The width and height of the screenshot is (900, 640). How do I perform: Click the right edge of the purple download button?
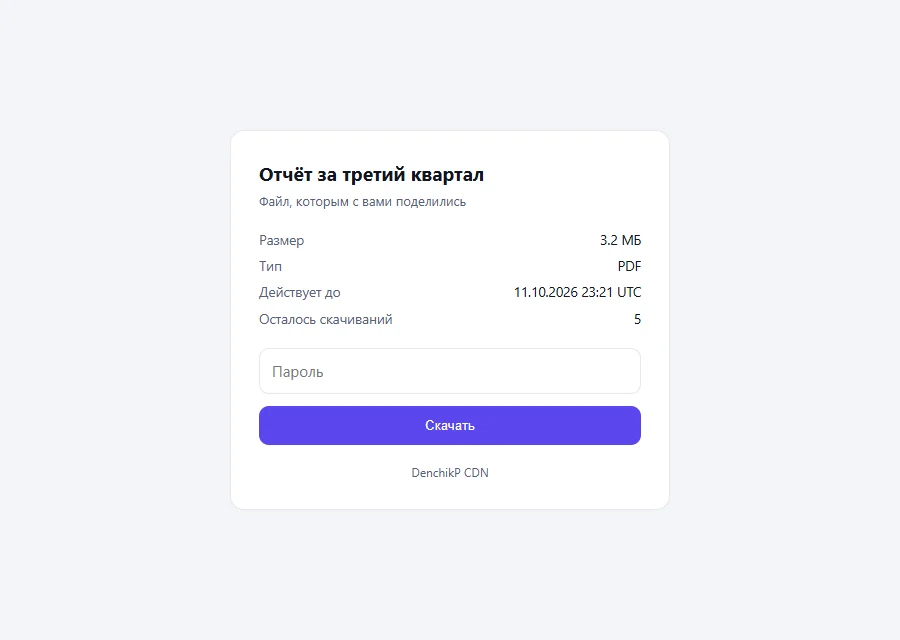point(637,425)
